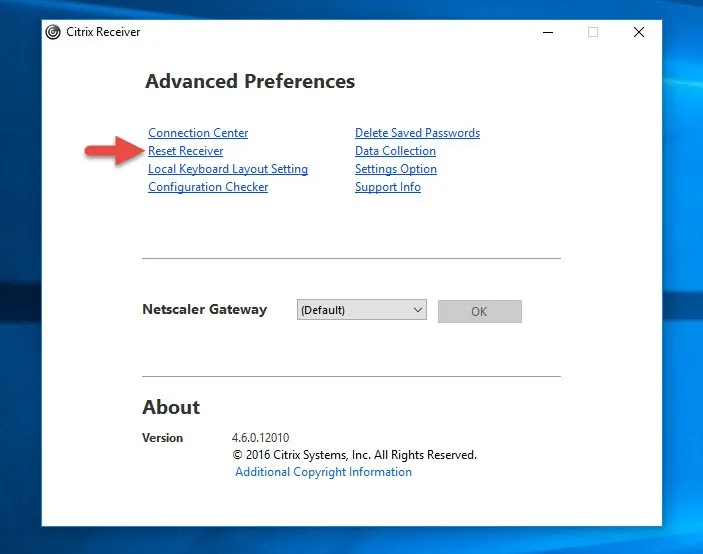Open the Connection Center link
The height and width of the screenshot is (554, 703).
198,133
